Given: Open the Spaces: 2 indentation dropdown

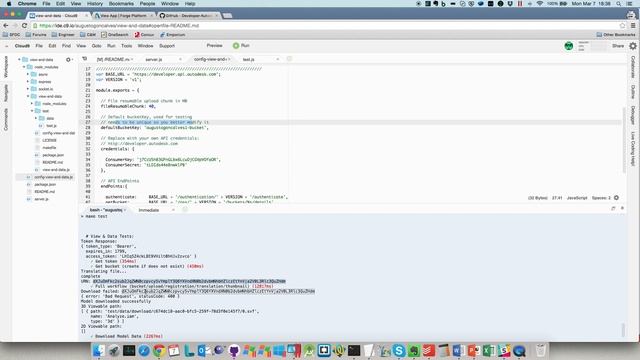Looking at the screenshot, I should (601, 198).
